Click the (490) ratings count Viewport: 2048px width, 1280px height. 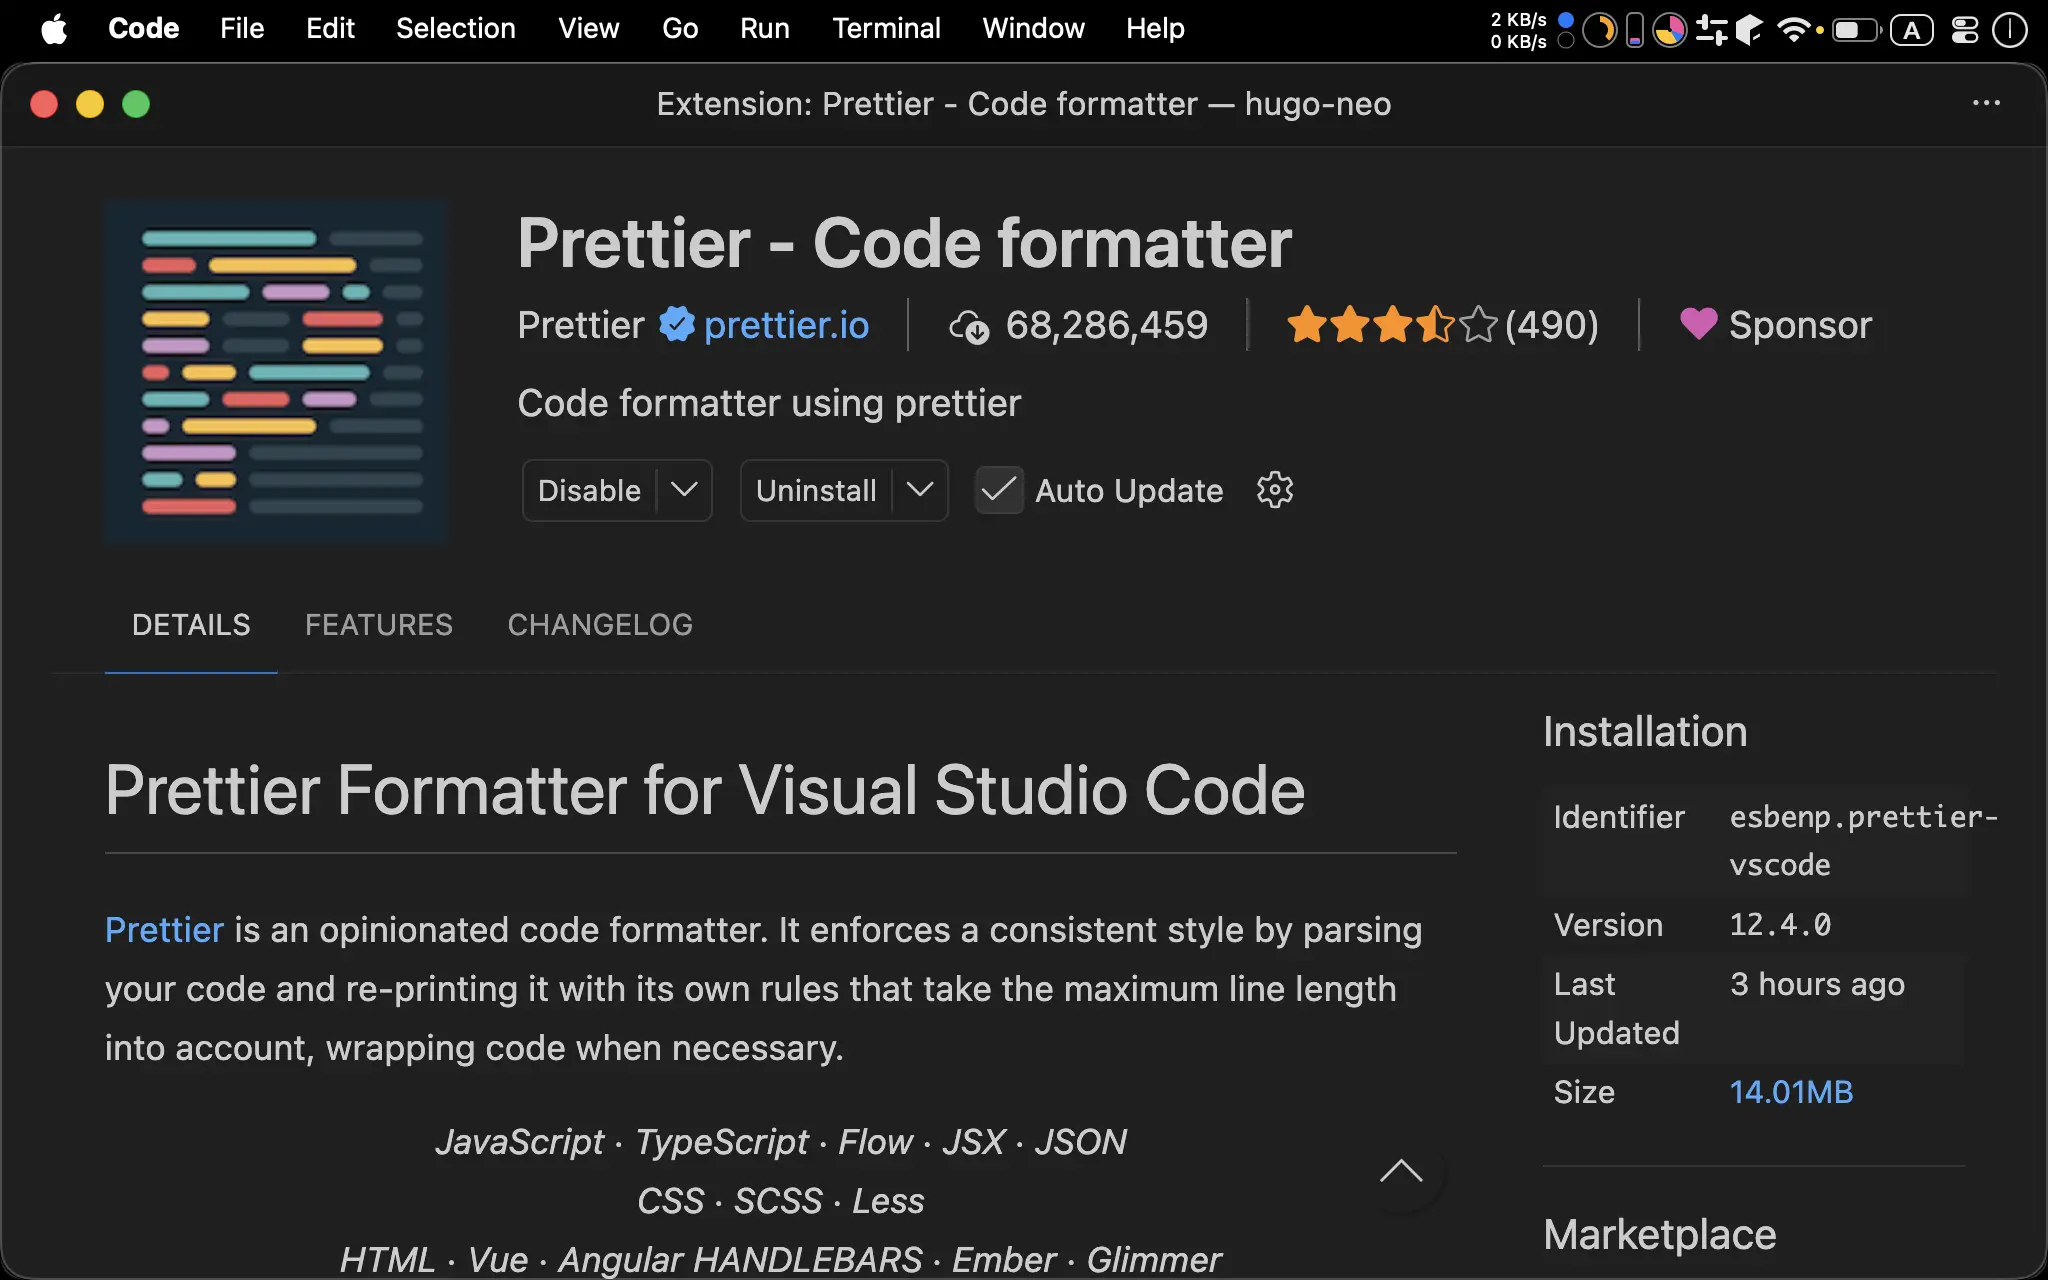click(x=1551, y=325)
